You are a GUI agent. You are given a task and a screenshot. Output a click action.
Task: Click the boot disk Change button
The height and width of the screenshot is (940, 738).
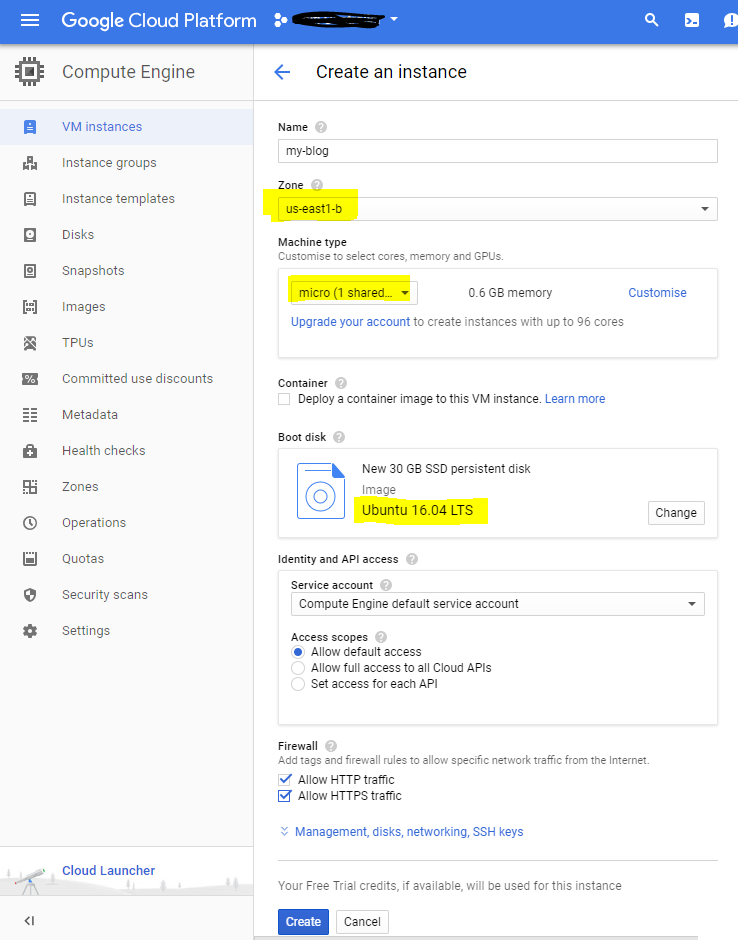tap(676, 513)
